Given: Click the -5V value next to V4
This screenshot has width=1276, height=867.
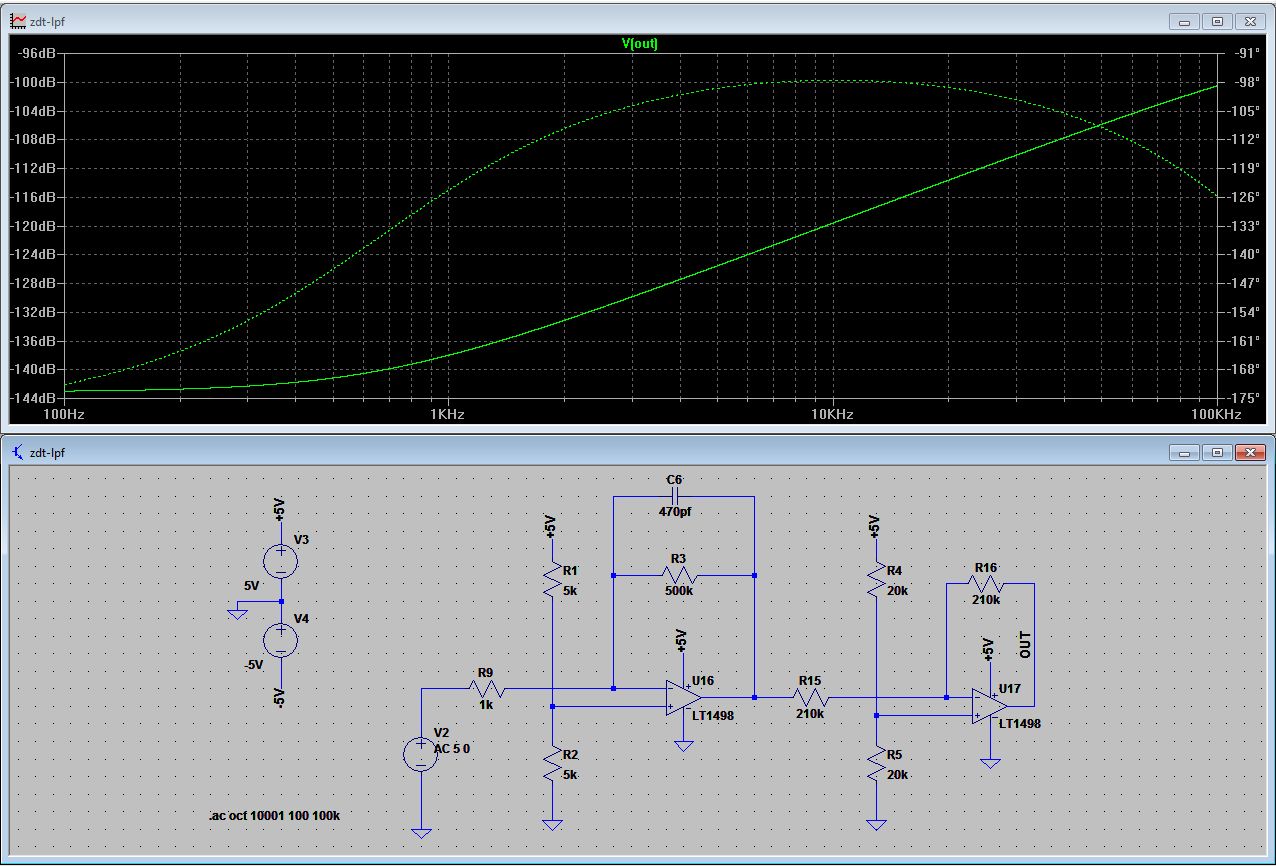Looking at the screenshot, I should point(253,665).
